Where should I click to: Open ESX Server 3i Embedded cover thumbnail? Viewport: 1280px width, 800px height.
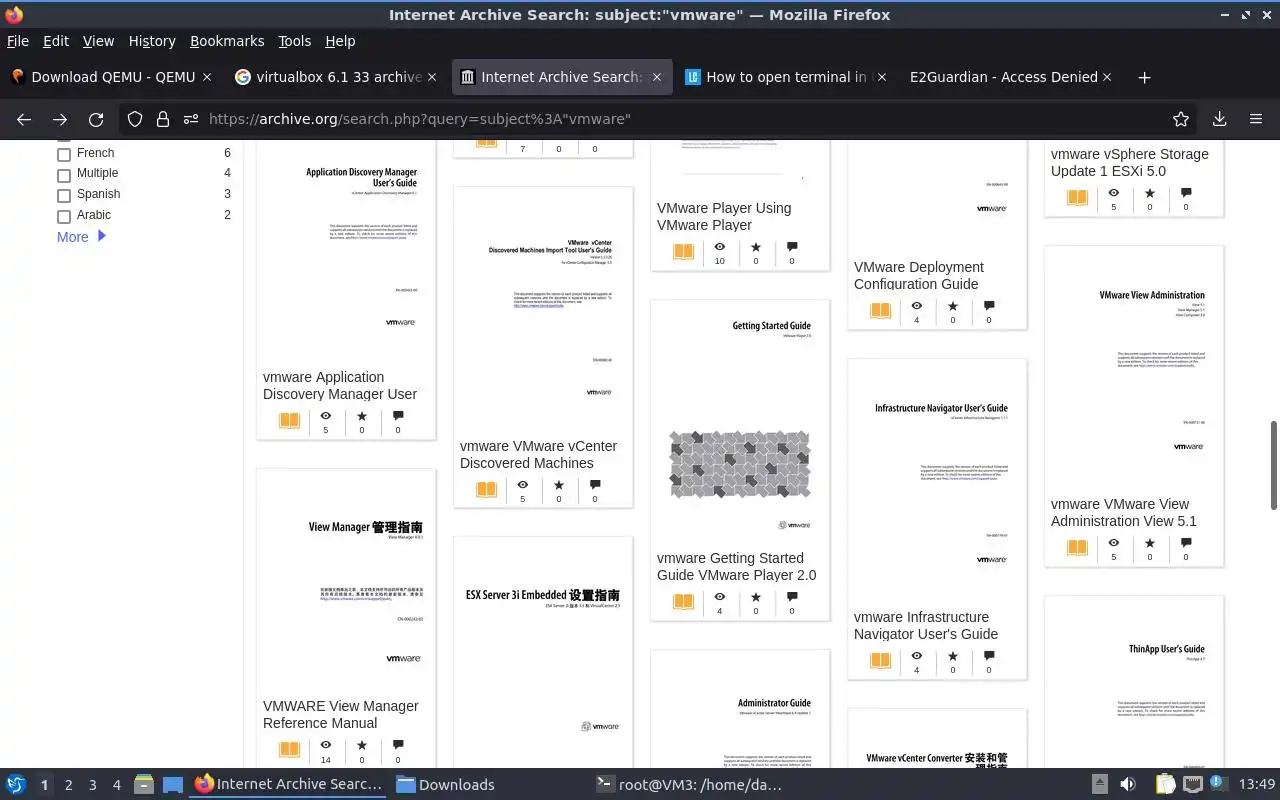click(543, 652)
